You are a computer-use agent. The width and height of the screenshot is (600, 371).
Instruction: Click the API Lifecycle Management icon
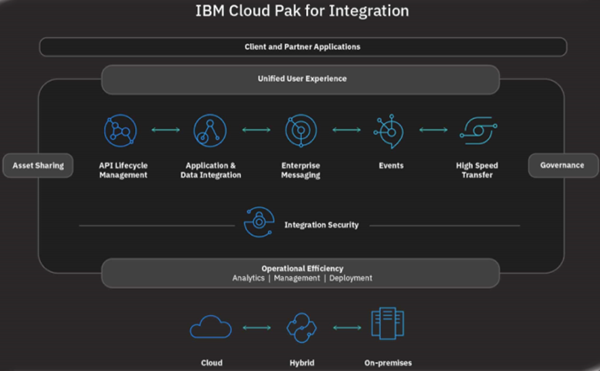(121, 130)
